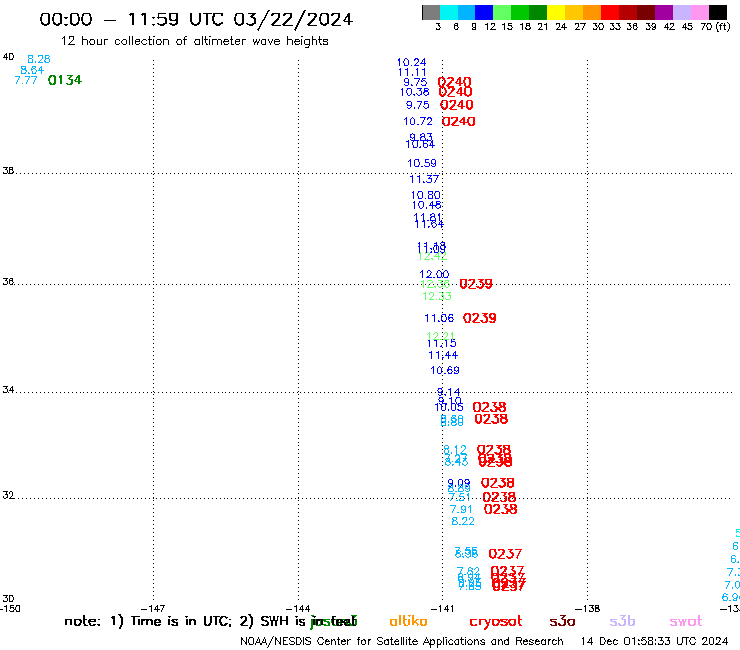Select the latitude 36 axis label

point(8,282)
